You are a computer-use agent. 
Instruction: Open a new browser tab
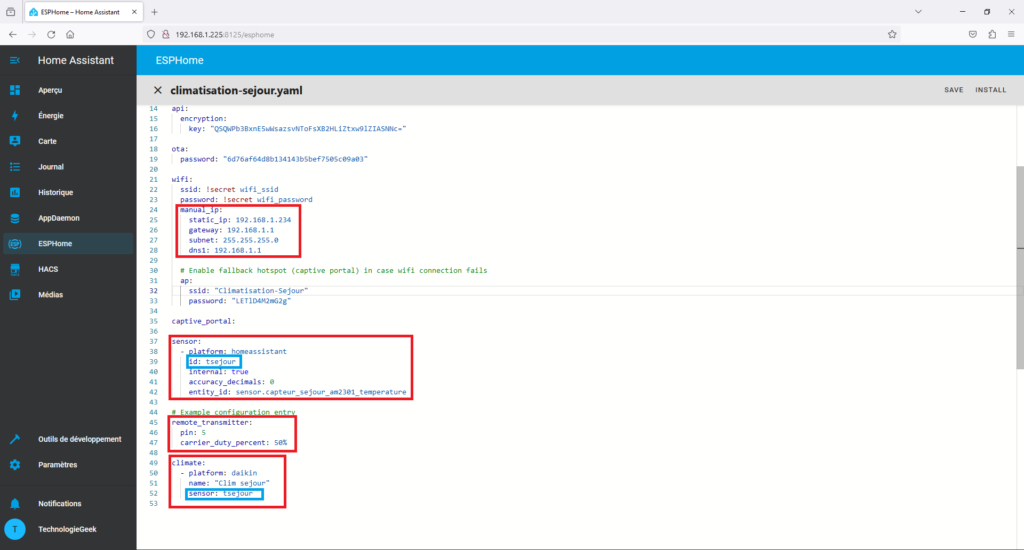(154, 12)
